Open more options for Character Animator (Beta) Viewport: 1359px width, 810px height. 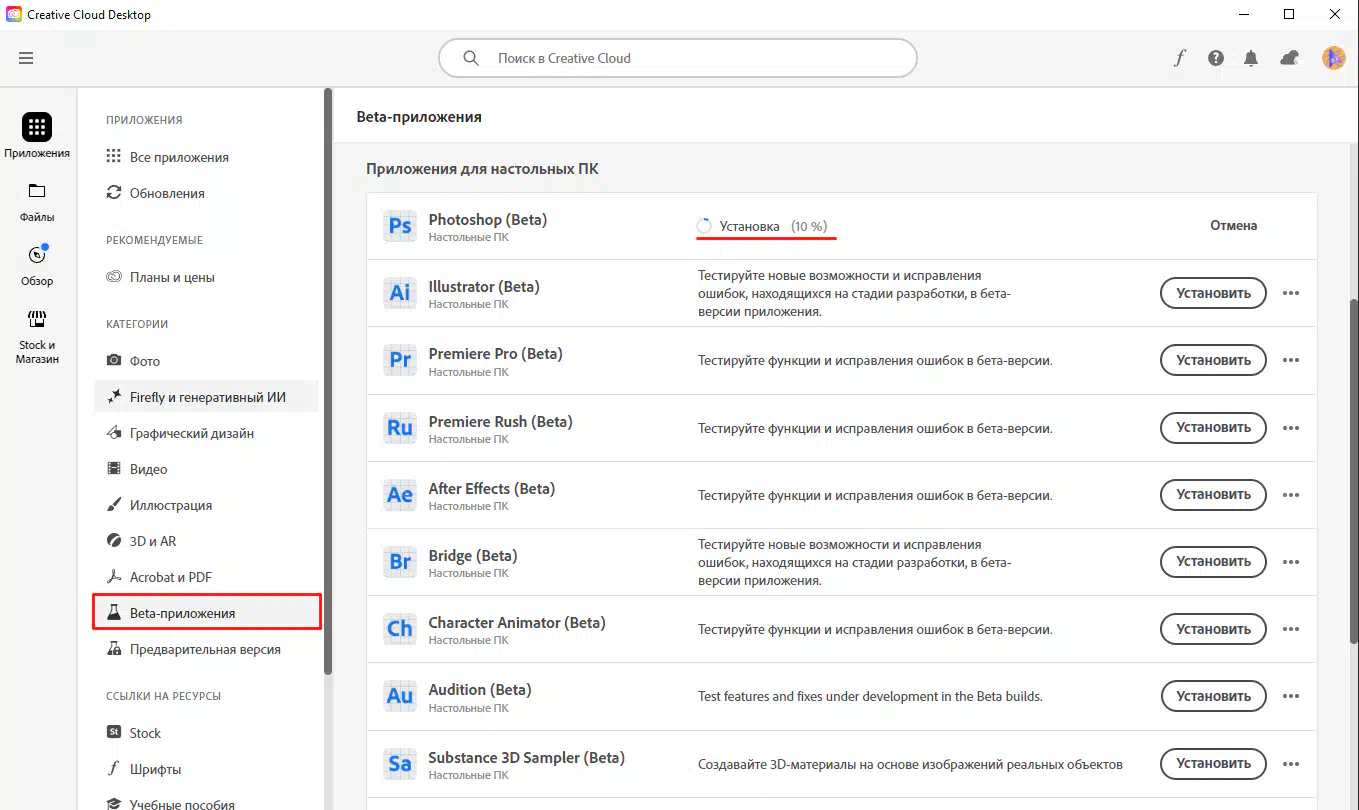tap(1291, 629)
